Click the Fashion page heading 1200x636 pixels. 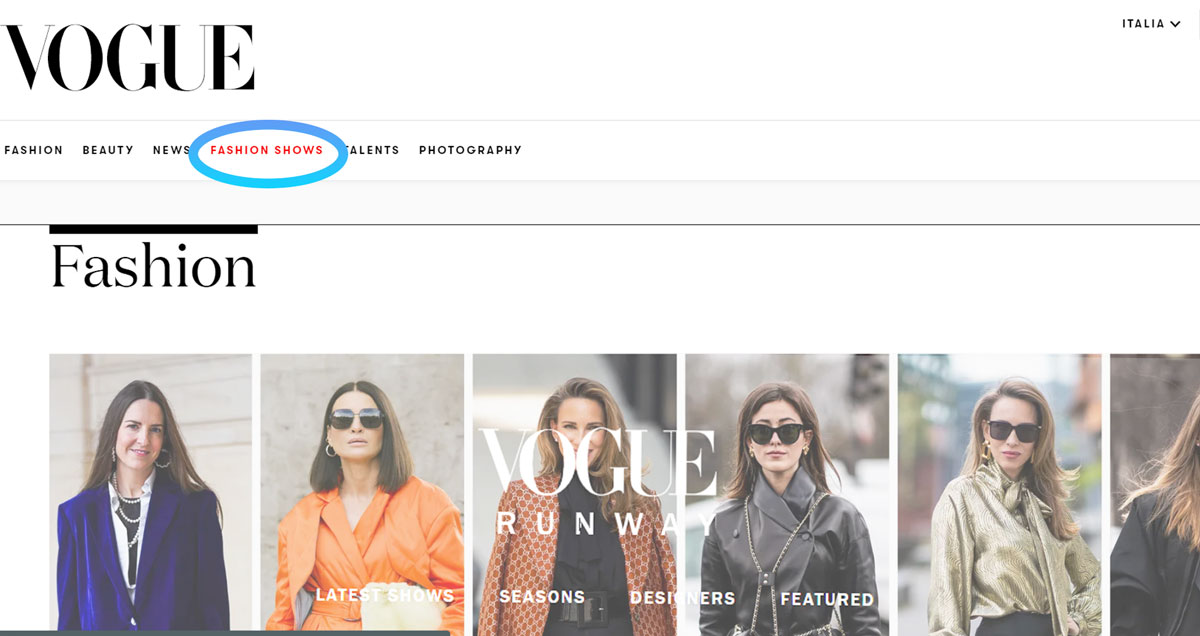pyautogui.click(x=153, y=267)
